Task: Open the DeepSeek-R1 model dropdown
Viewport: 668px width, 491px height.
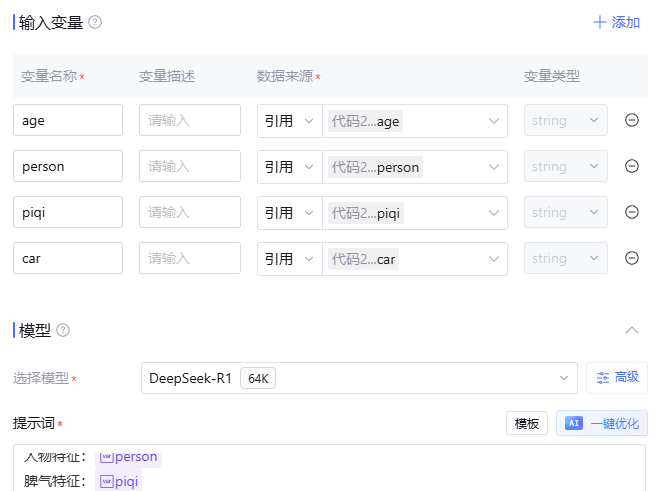Action: [359, 378]
